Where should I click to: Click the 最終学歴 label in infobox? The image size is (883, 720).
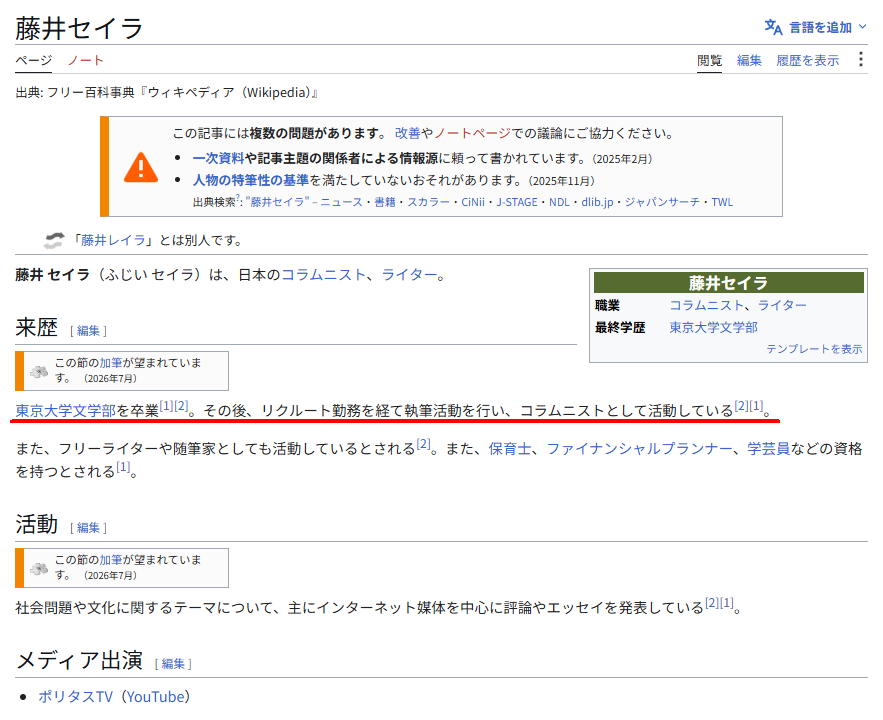coord(620,327)
